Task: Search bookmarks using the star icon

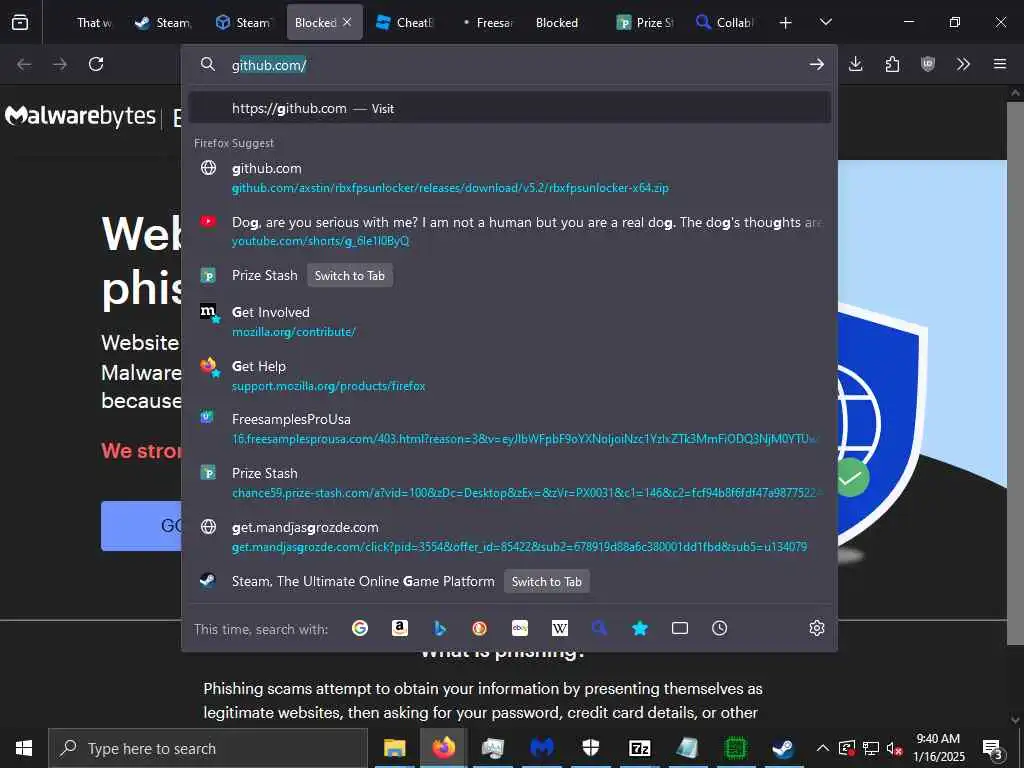Action: [x=640, y=628]
